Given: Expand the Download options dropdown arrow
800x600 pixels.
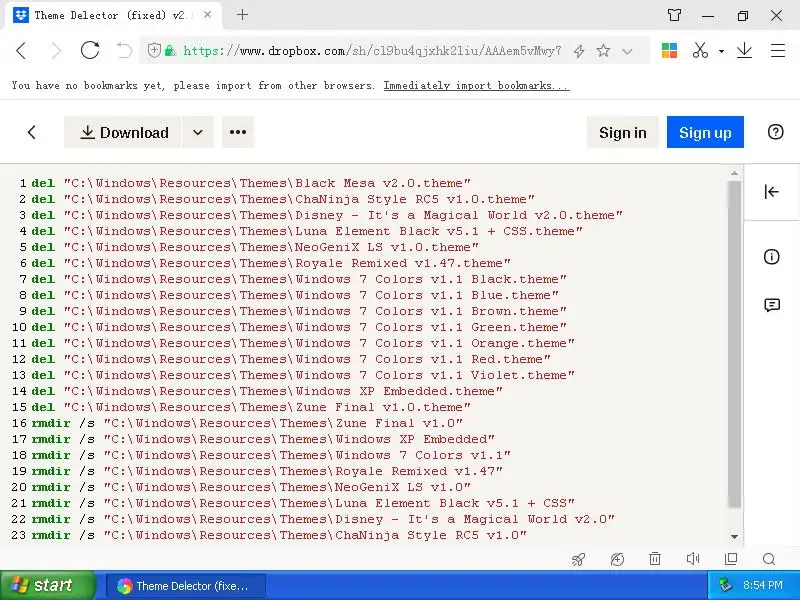Looking at the screenshot, I should tap(198, 132).
